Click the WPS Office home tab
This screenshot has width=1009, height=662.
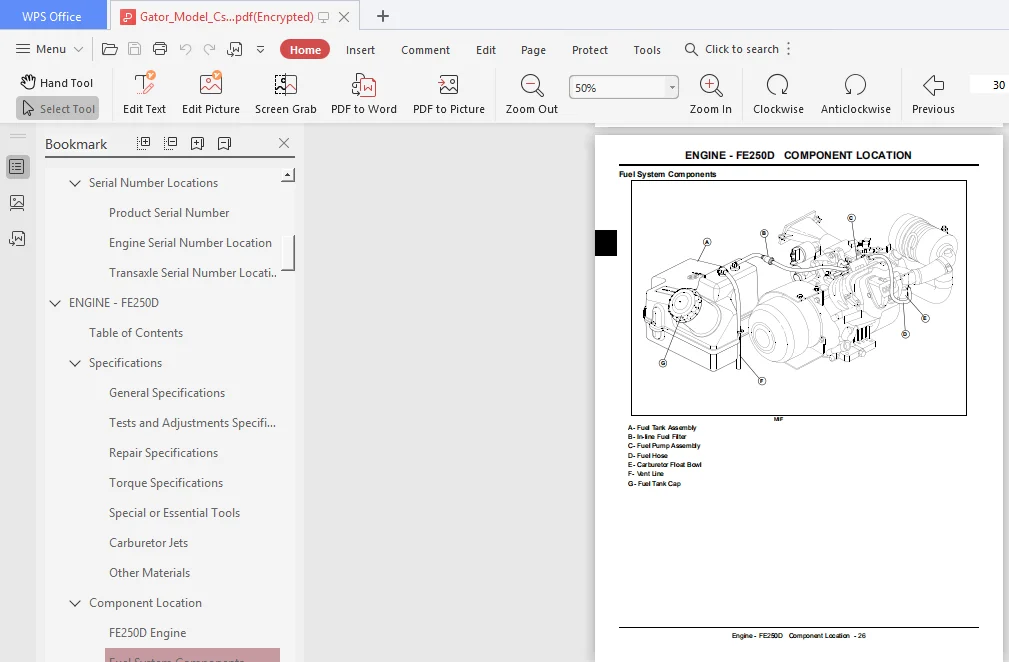[52, 16]
